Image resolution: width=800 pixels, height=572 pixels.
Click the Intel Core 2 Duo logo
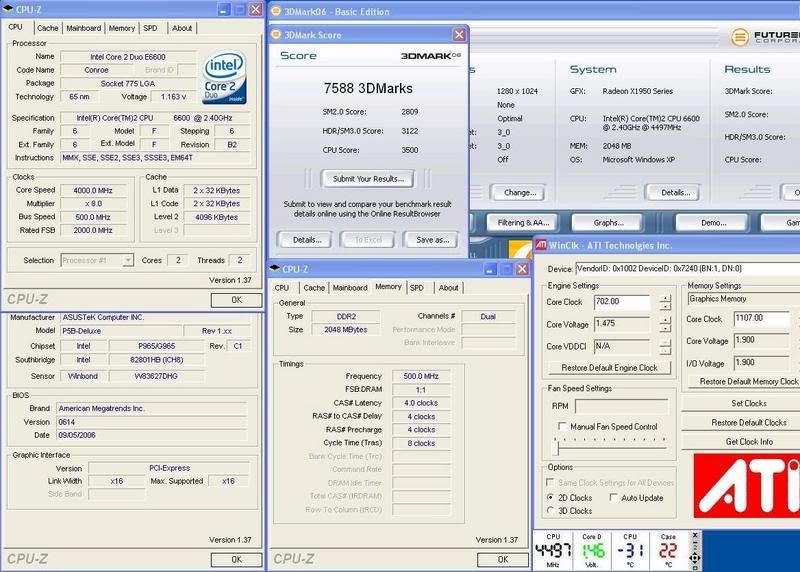point(226,76)
